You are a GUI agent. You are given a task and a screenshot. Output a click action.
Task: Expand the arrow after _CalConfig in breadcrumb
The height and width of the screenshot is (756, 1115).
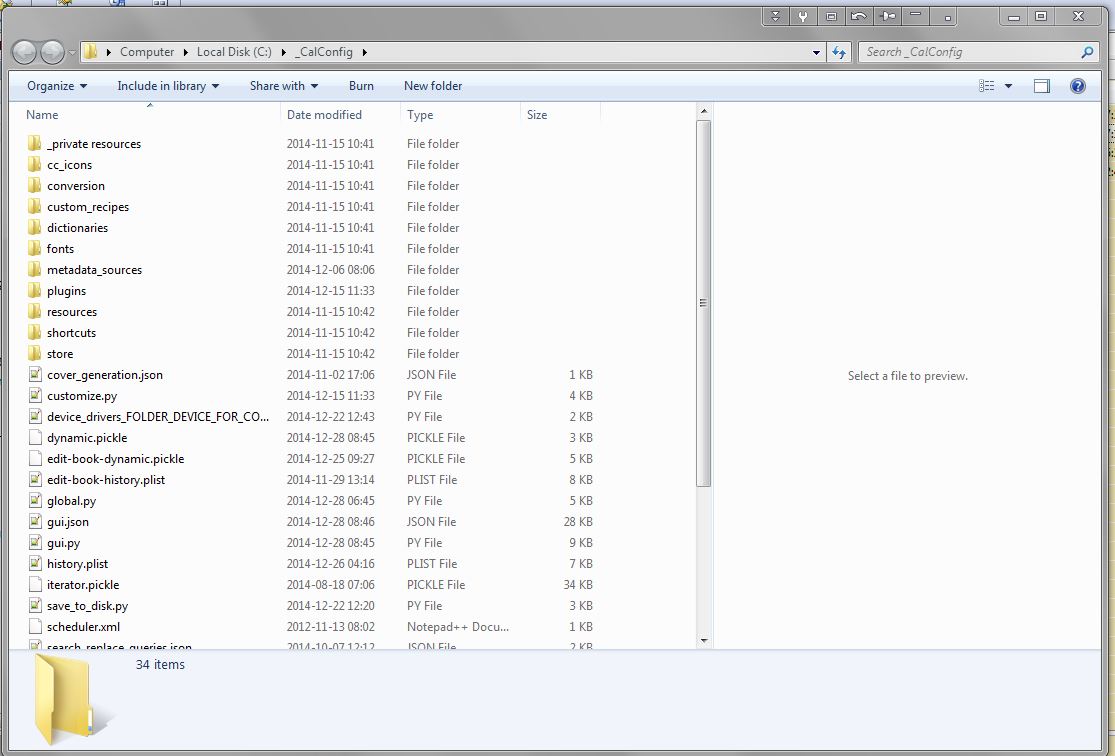pyautogui.click(x=365, y=52)
